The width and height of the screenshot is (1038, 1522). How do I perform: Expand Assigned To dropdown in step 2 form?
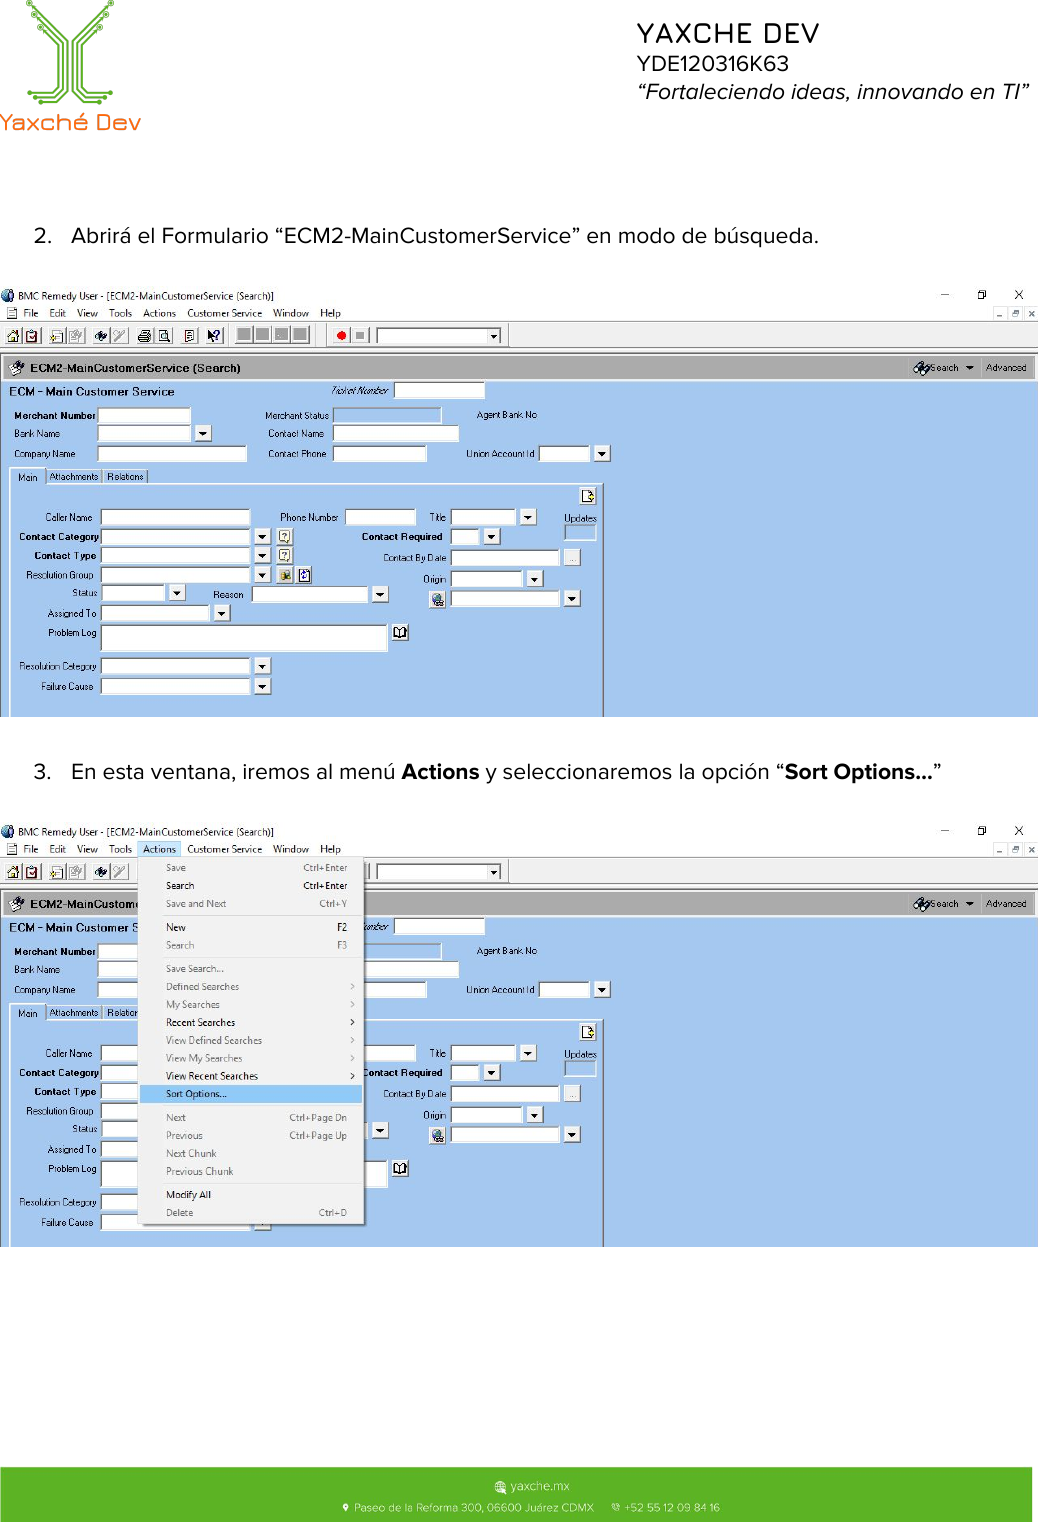point(222,613)
